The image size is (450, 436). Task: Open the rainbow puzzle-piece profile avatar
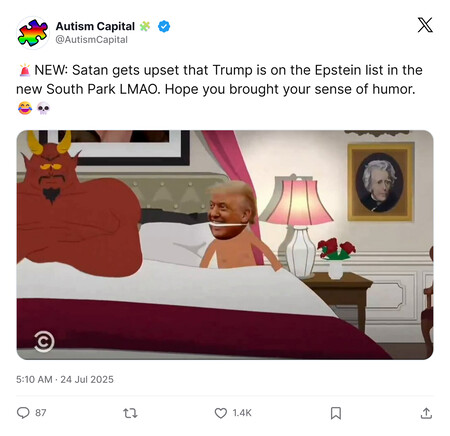(33, 33)
